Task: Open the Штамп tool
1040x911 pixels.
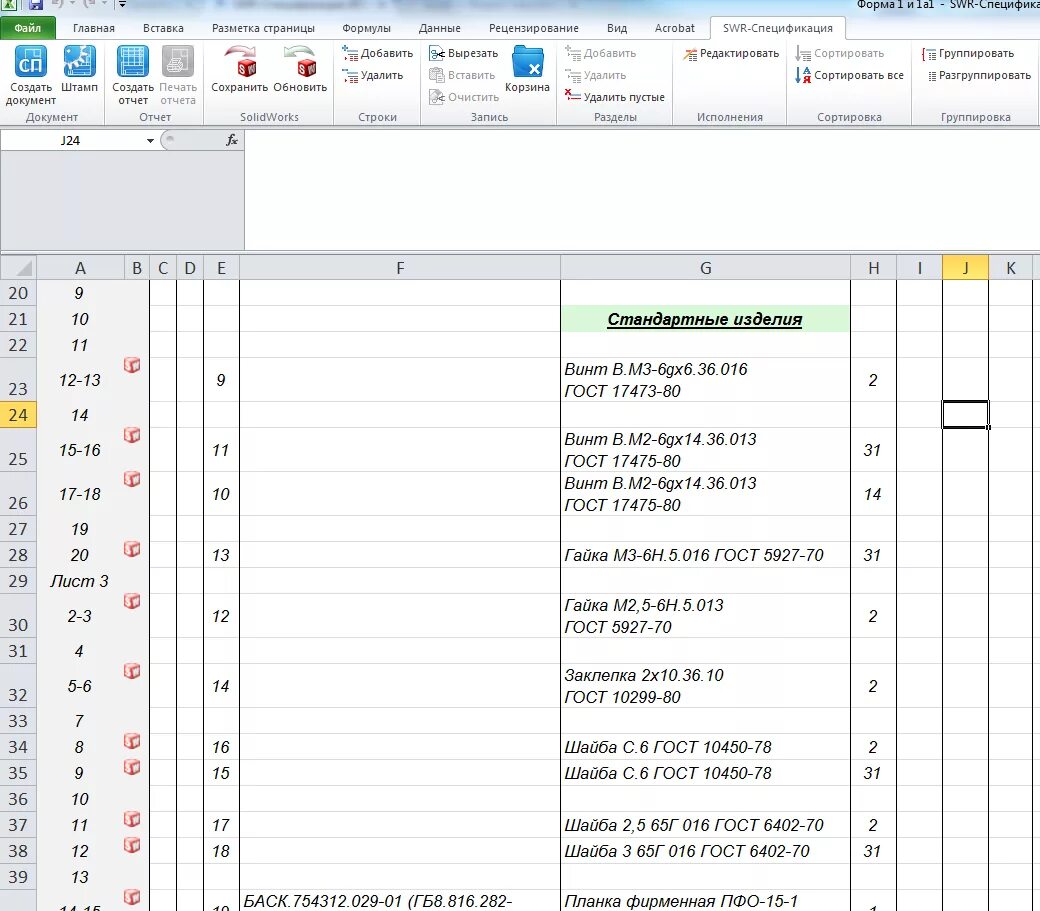Action: [79, 69]
